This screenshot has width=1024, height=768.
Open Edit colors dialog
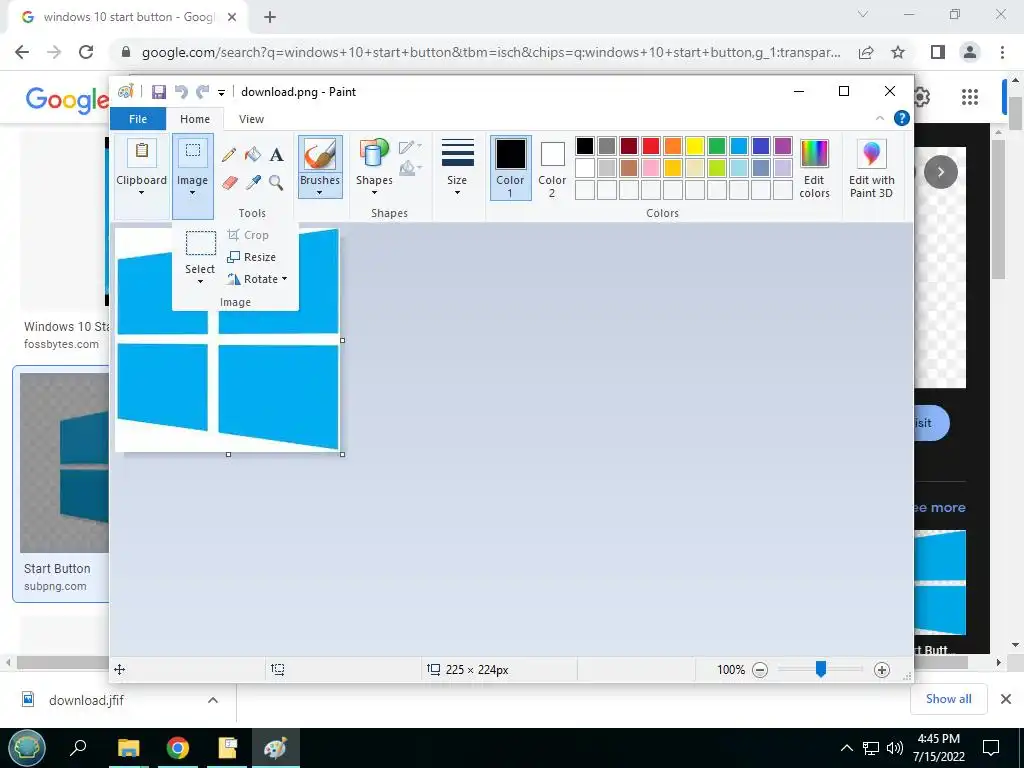[814, 168]
